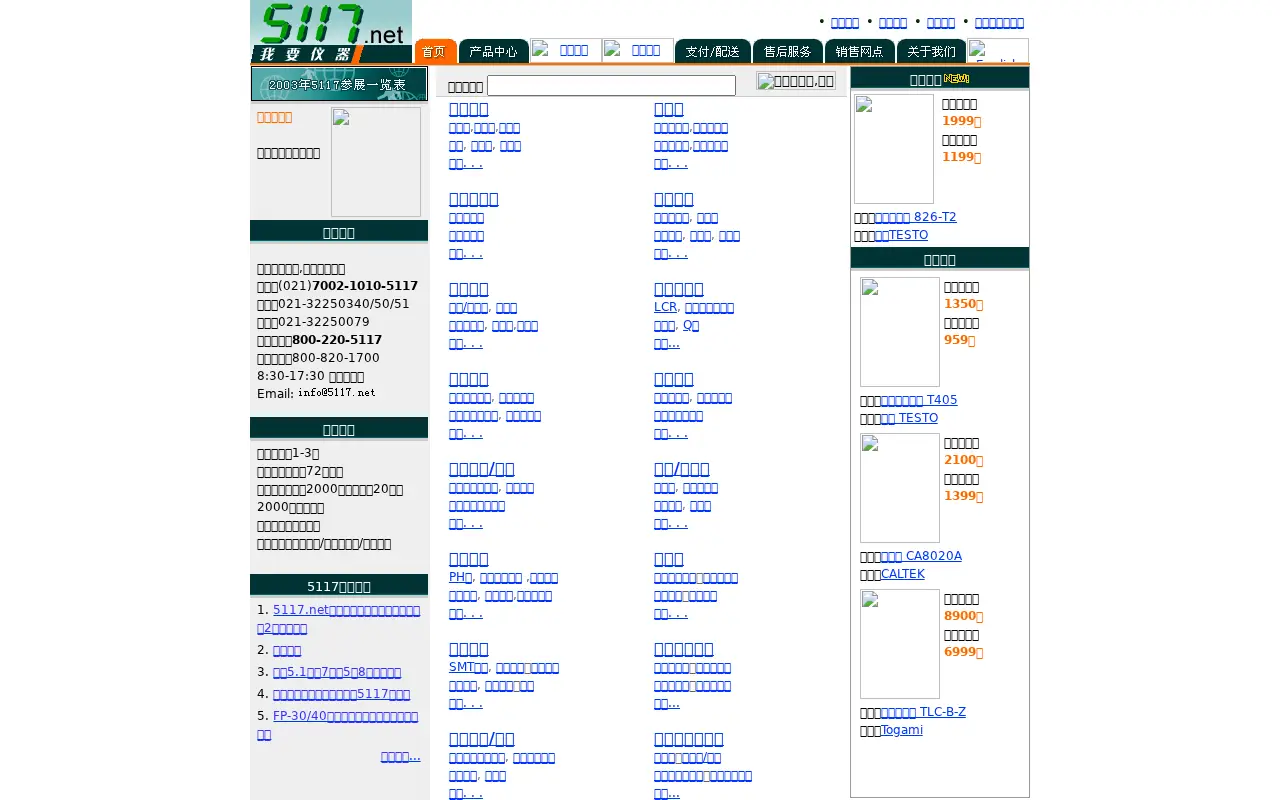1280x800 pixels.
Task: Click the 800-820-1700 phone number
Action: coord(336,358)
